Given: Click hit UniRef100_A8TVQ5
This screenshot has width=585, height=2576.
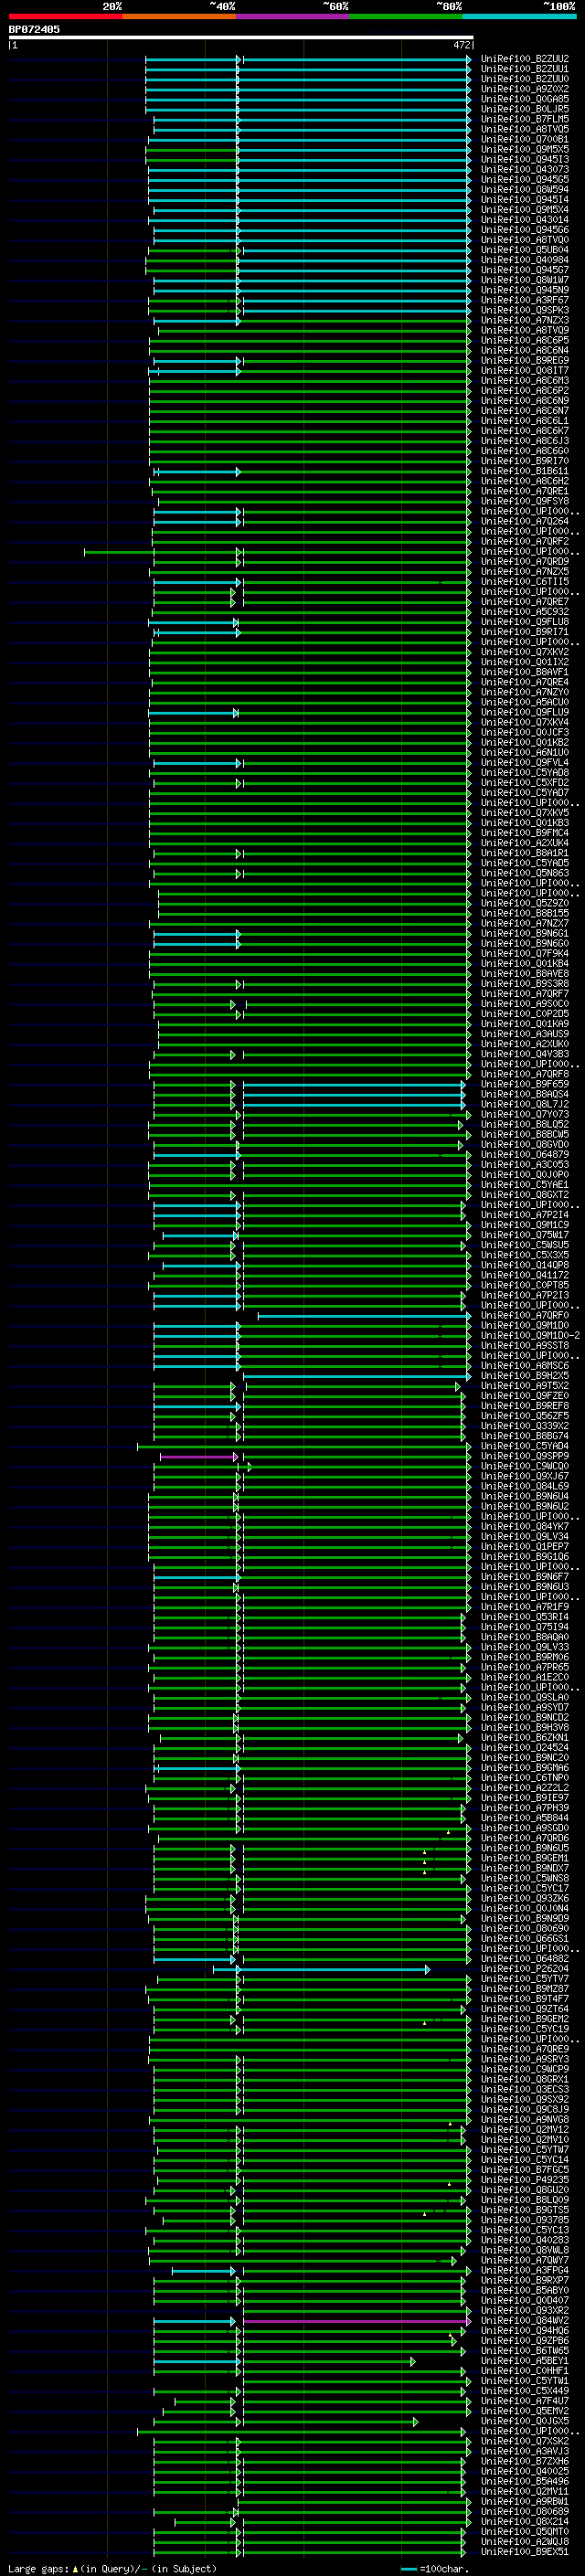Looking at the screenshot, I should coord(525,129).
